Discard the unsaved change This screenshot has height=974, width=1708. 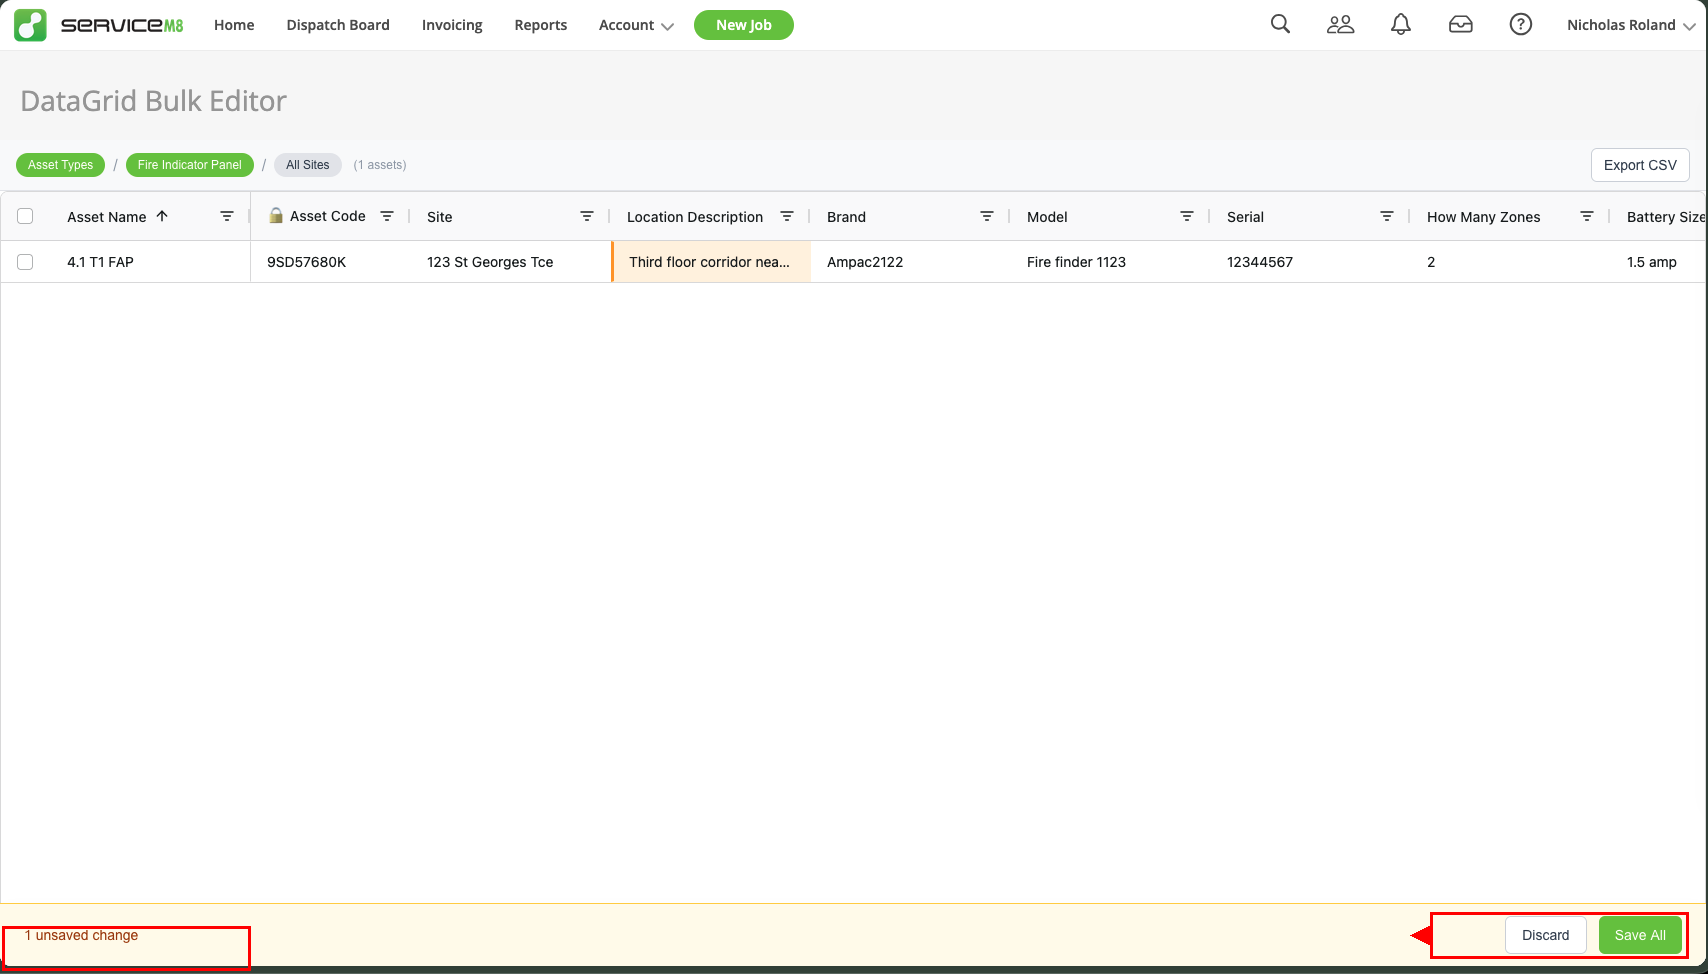pos(1545,934)
